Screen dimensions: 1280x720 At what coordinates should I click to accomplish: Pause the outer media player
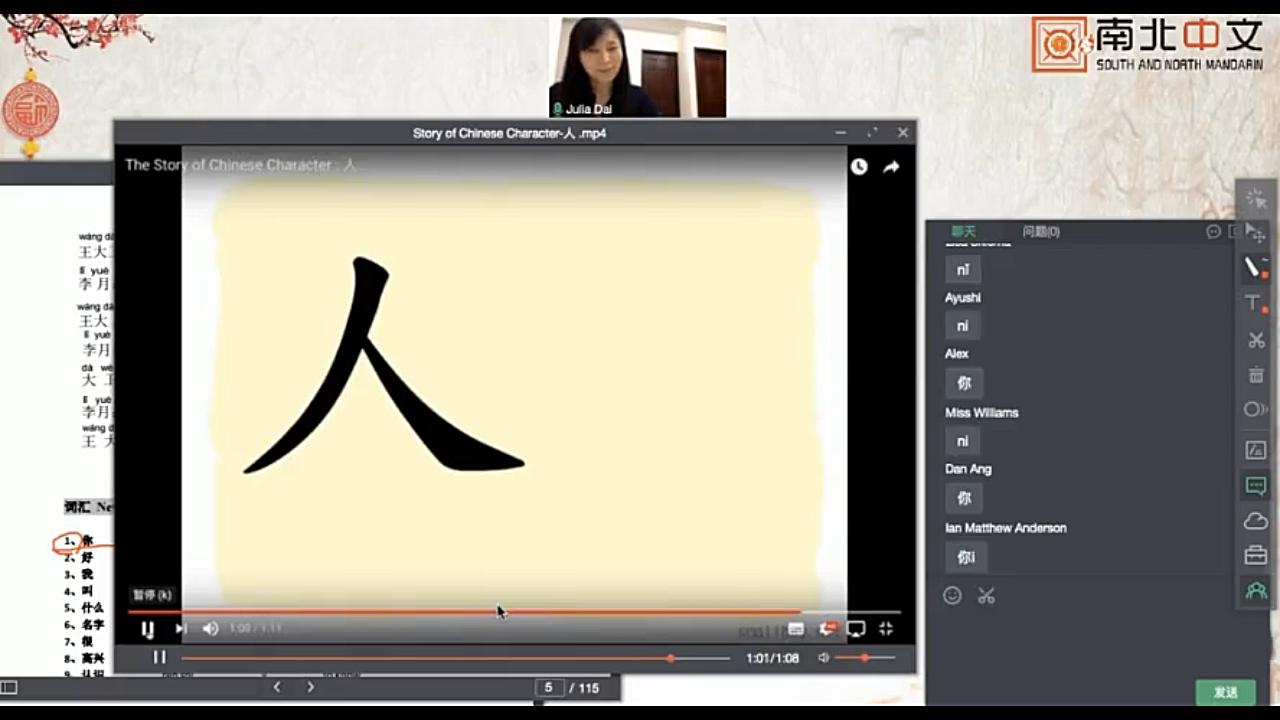[x=159, y=657]
